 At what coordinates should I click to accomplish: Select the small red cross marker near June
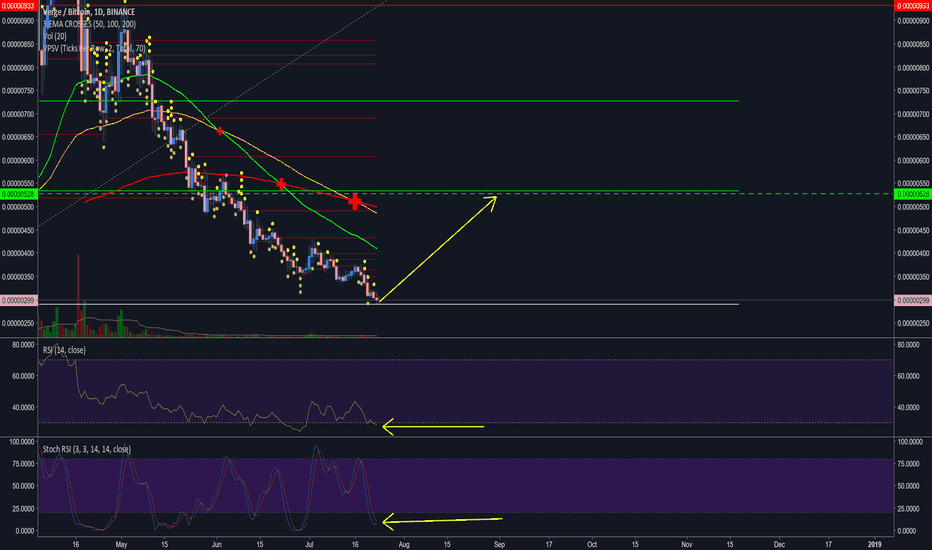pyautogui.click(x=219, y=131)
